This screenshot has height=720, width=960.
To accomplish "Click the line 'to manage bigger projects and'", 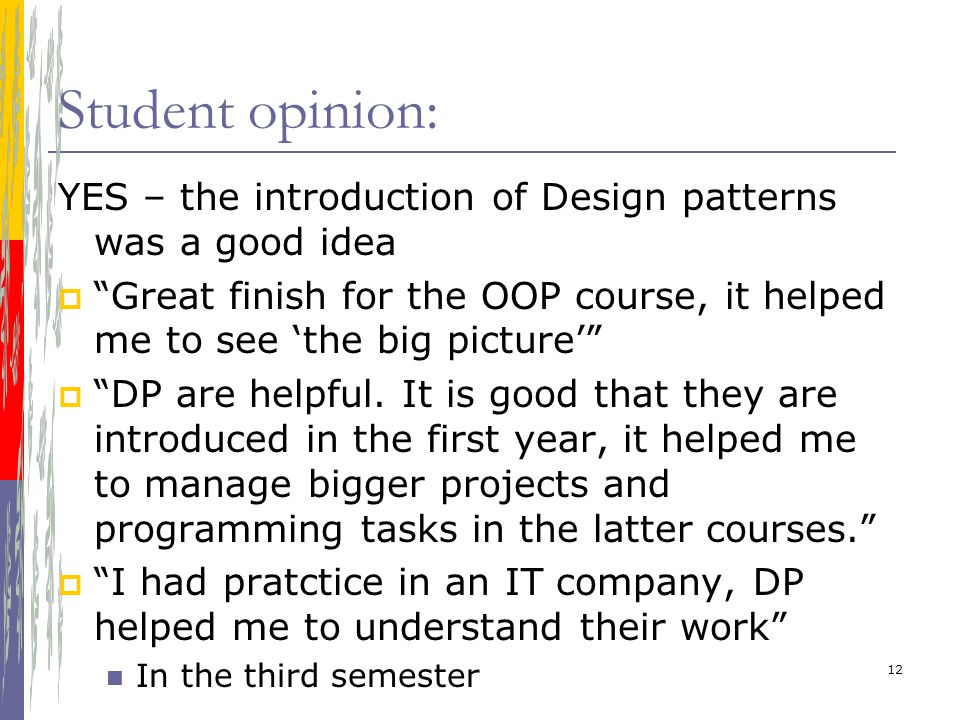I will (382, 485).
